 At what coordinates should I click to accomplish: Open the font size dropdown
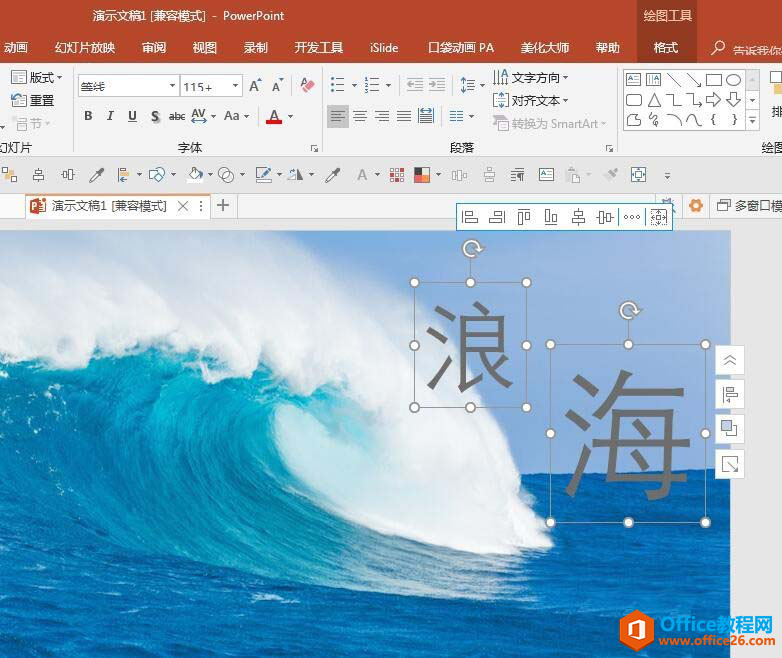(x=235, y=86)
